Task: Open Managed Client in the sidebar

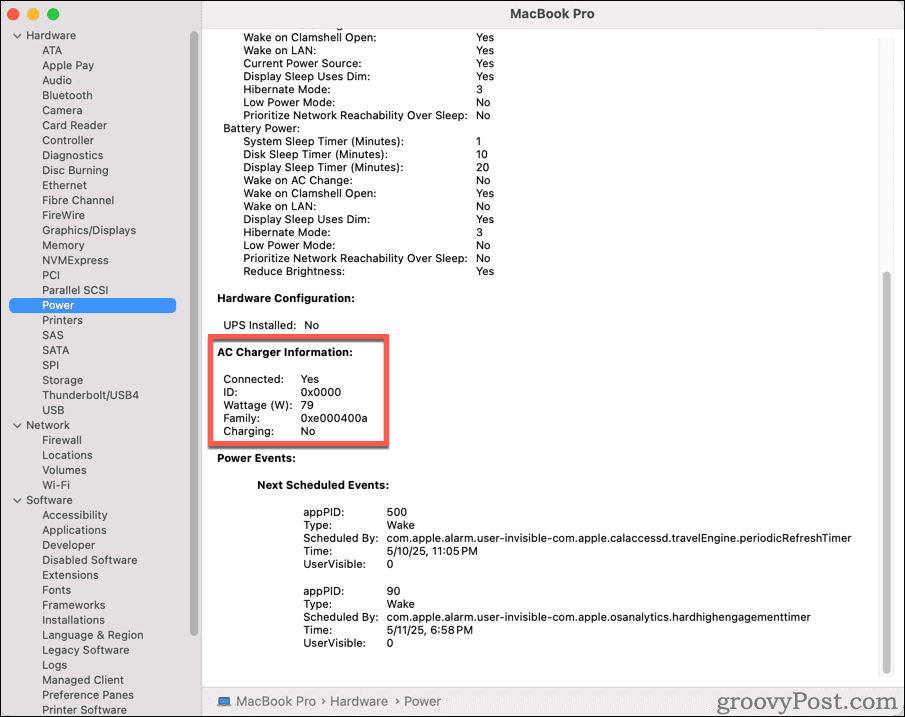Action: (83, 681)
